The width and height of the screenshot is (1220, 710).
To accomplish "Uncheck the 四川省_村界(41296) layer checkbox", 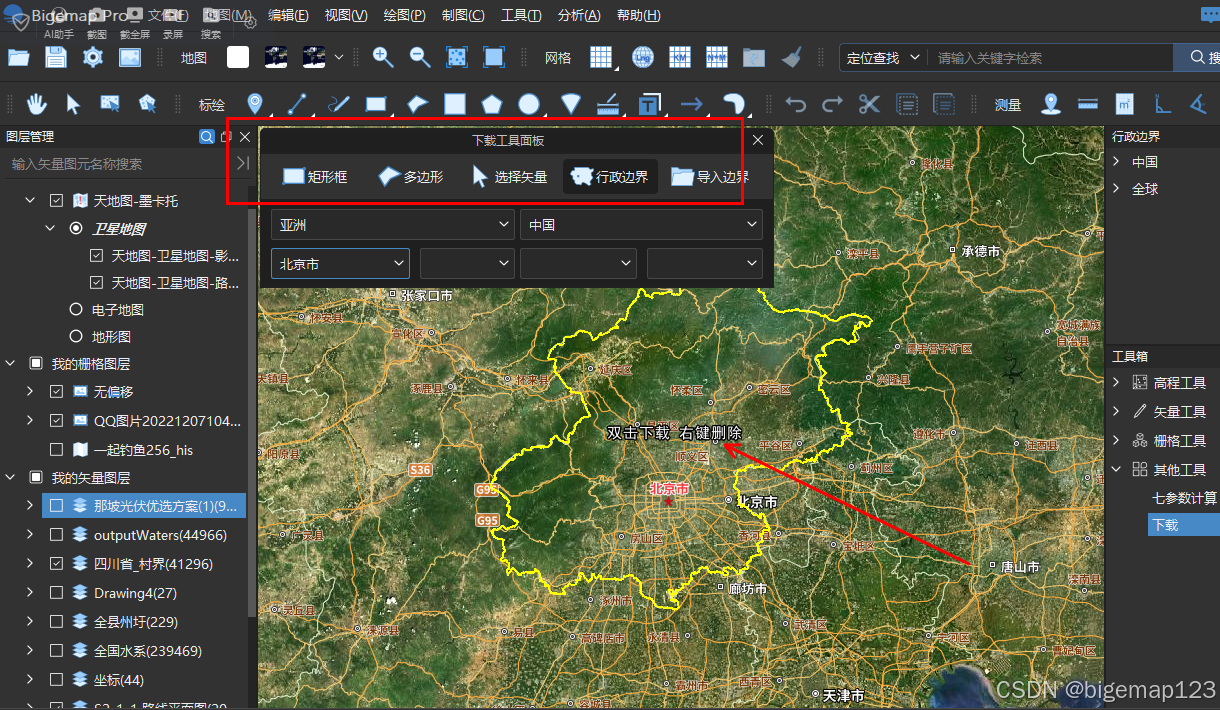I will tap(57, 564).
